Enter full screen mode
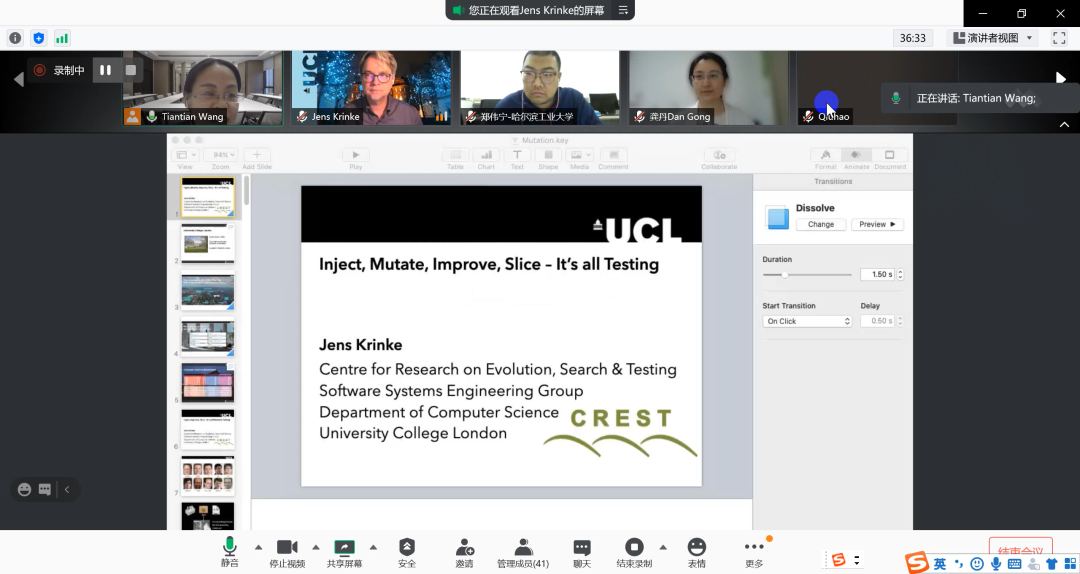This screenshot has width=1080, height=574. click(x=1059, y=38)
